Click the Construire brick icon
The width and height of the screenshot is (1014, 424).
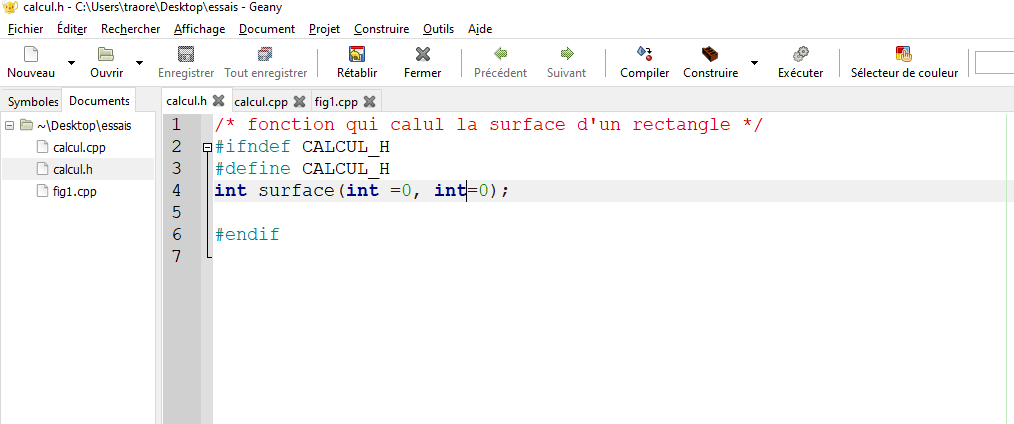click(x=710, y=54)
